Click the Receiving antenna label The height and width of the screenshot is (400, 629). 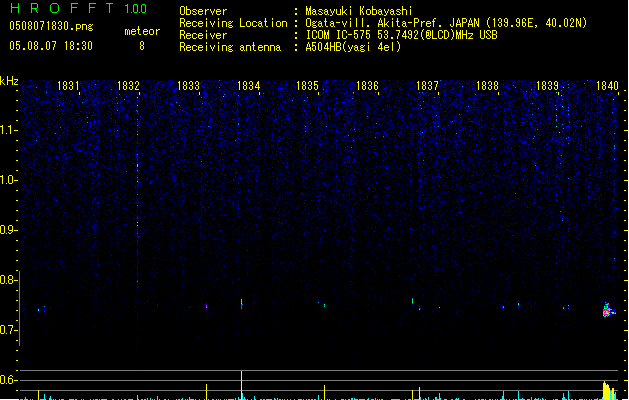[x=230, y=47]
